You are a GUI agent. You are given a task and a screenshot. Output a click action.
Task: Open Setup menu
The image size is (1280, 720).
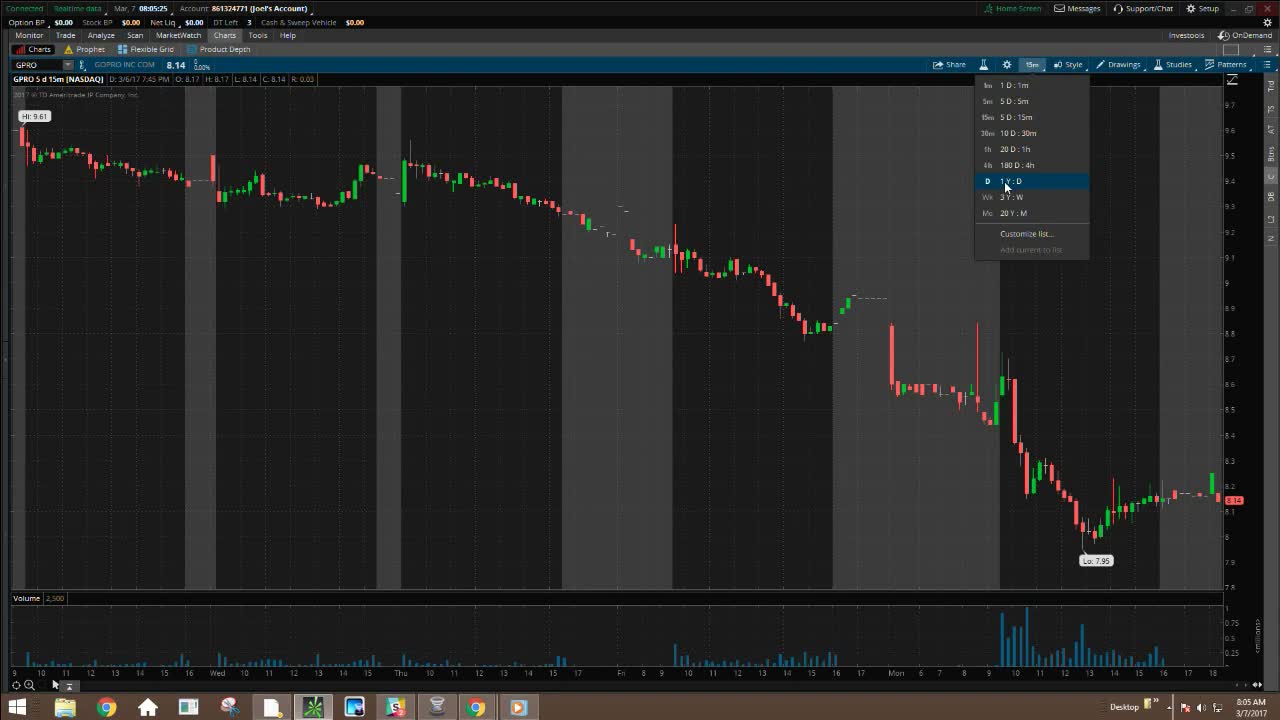1203,8
